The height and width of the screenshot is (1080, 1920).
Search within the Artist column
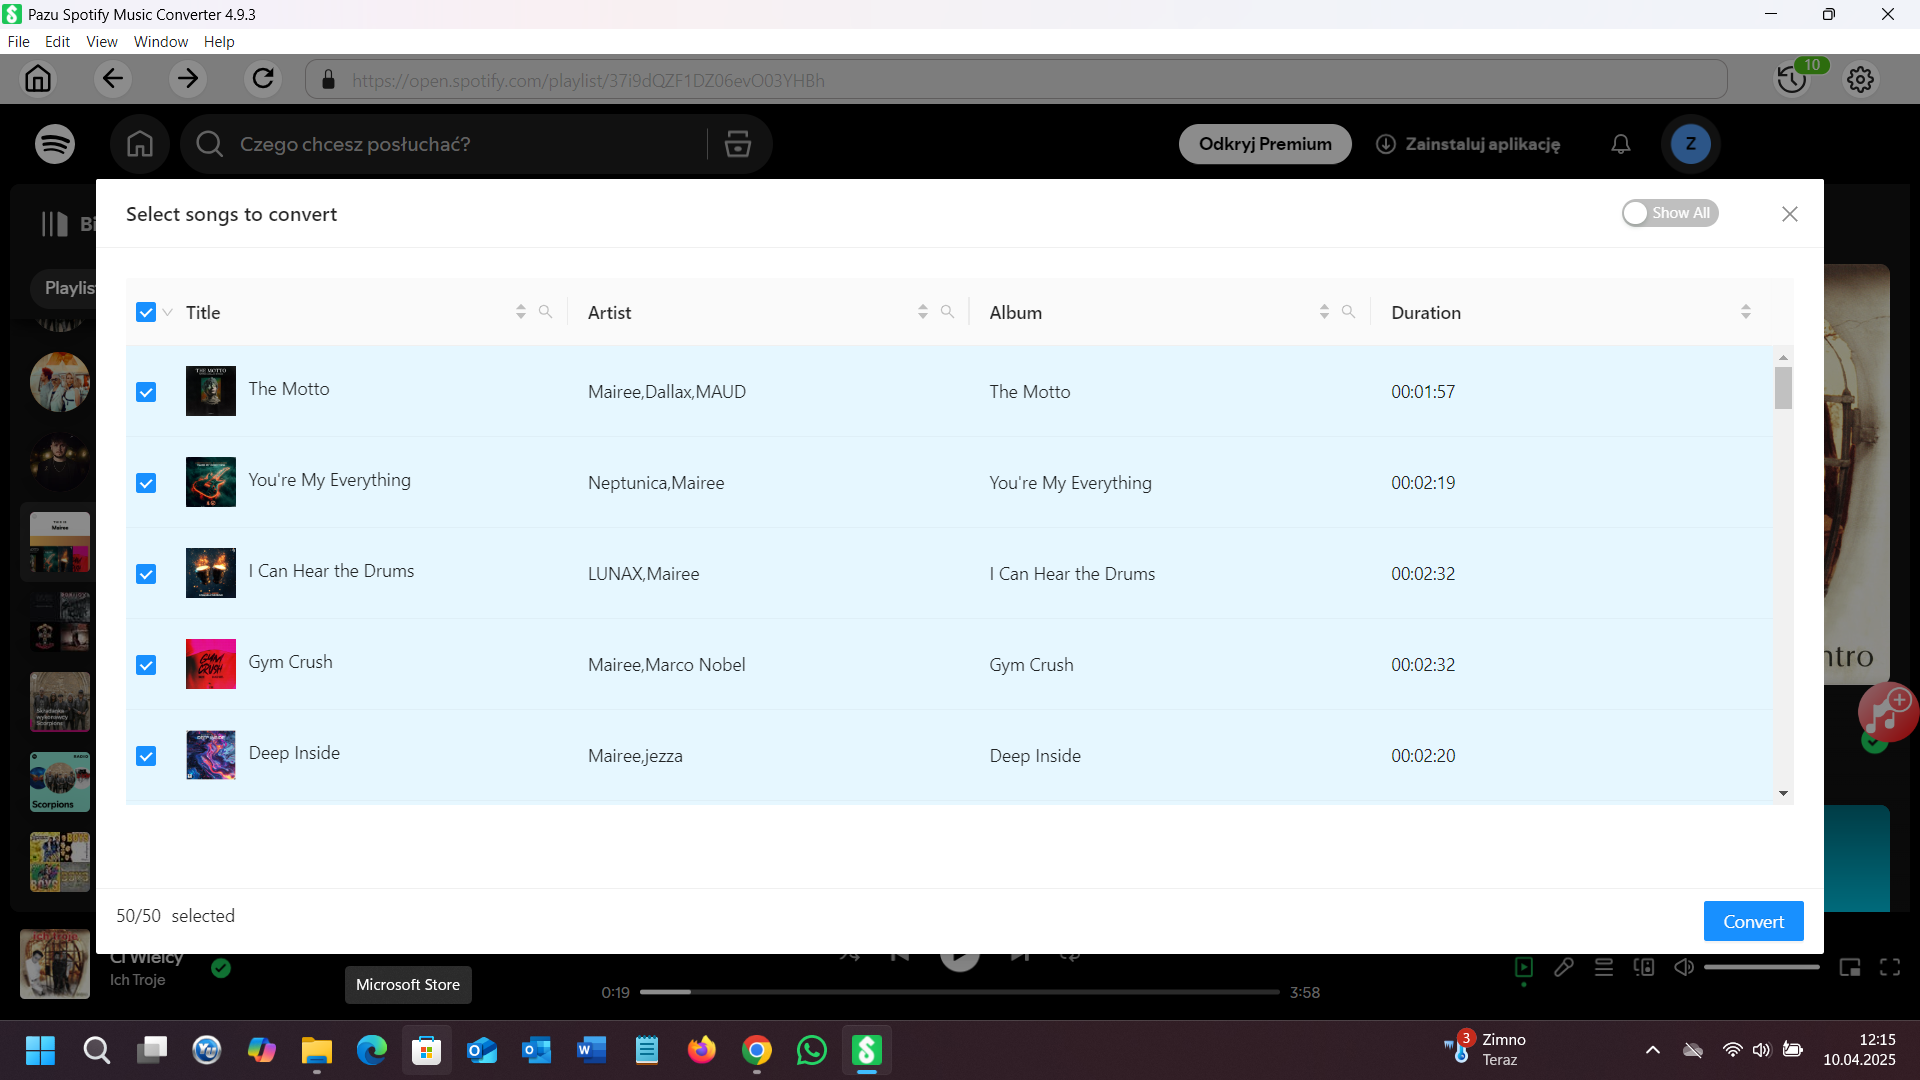tap(947, 312)
